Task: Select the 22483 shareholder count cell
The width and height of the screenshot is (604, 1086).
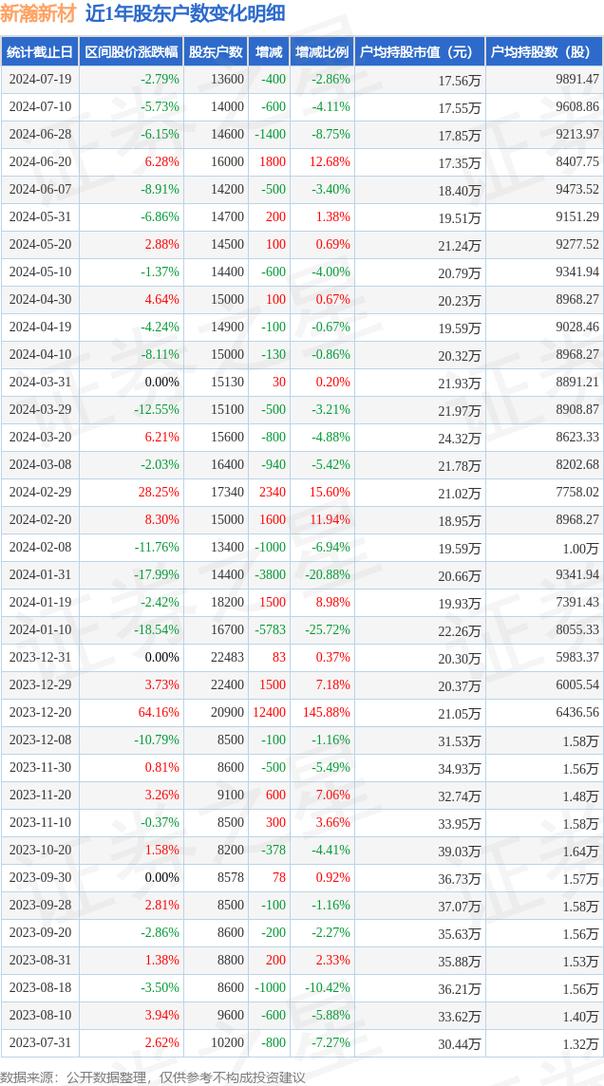Action: [223, 658]
